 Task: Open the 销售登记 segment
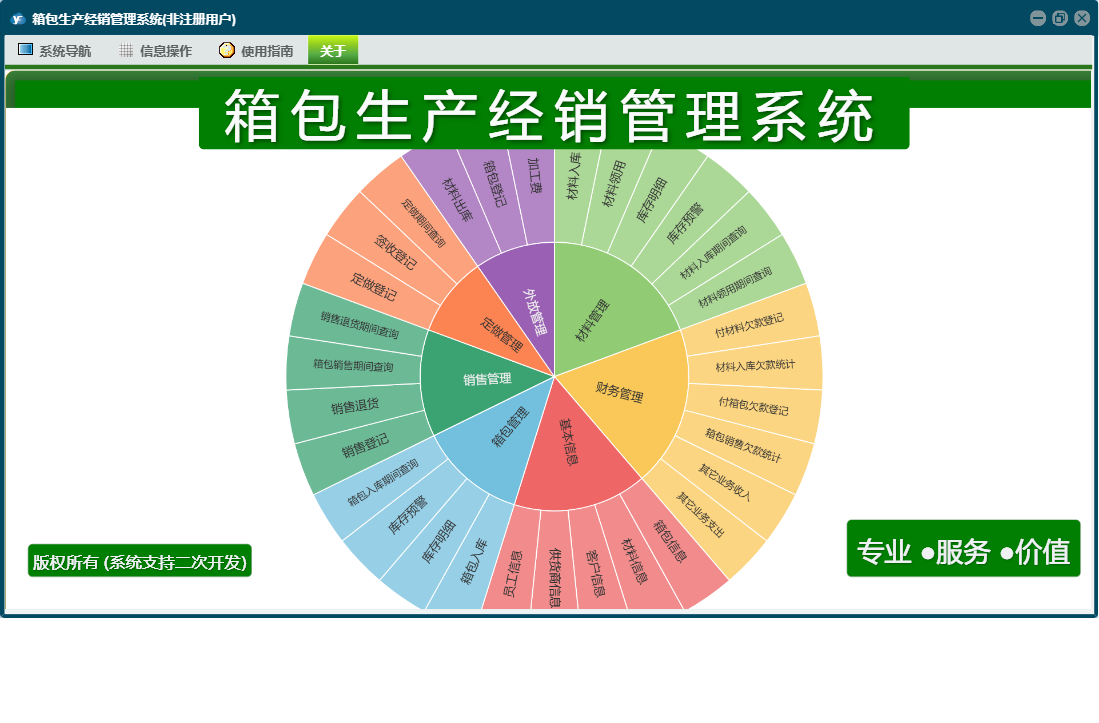(x=364, y=446)
